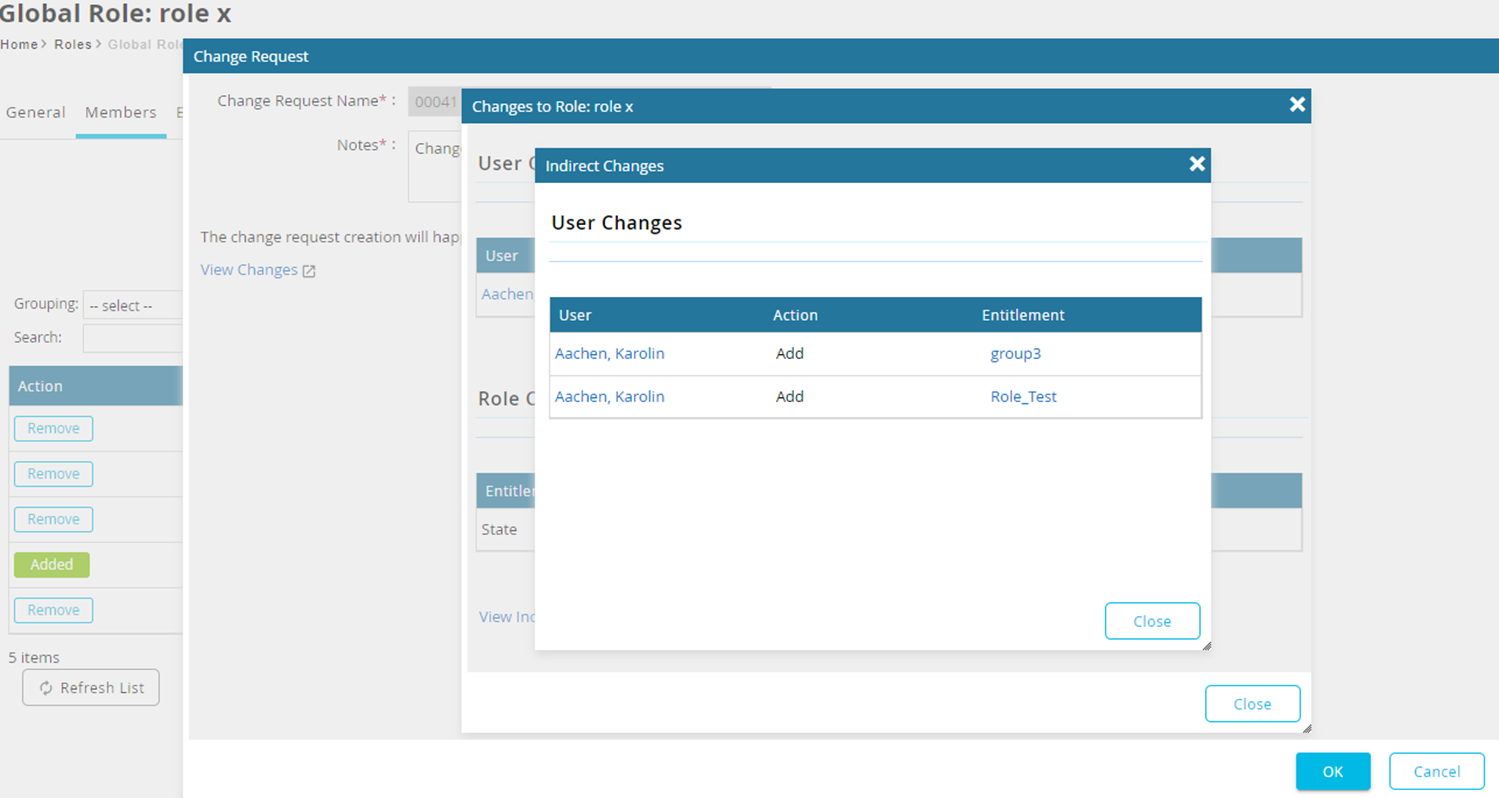This screenshot has height=798, width=1499.
Task: Switch to the General tab
Action: pyautogui.click(x=36, y=112)
